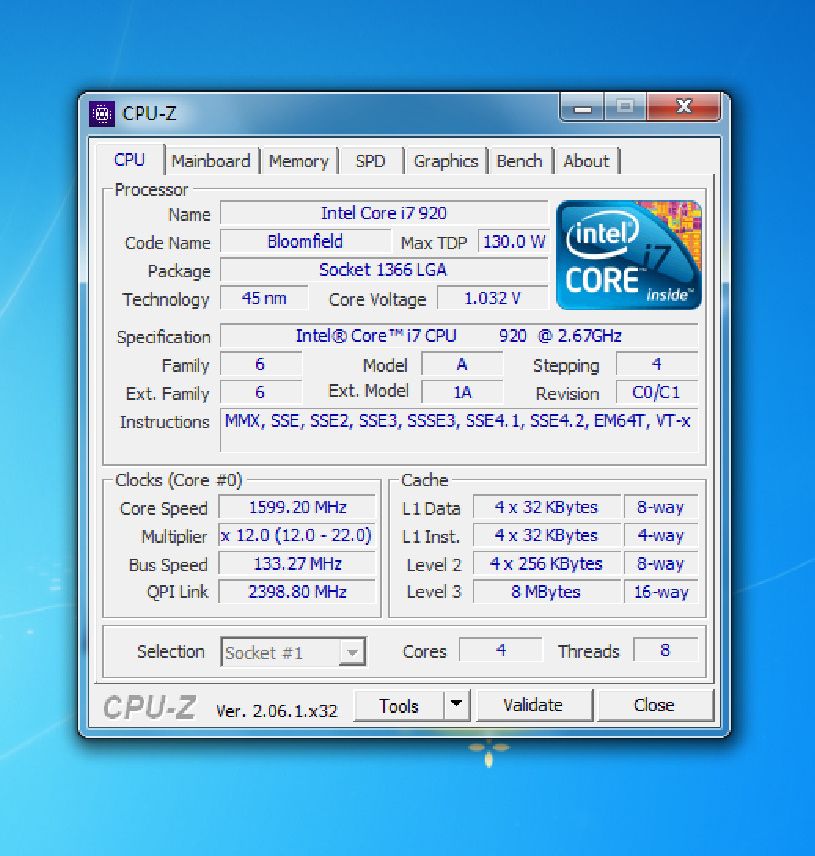815x856 pixels.
Task: Open the Tools dropdown arrow
Action: pos(456,705)
